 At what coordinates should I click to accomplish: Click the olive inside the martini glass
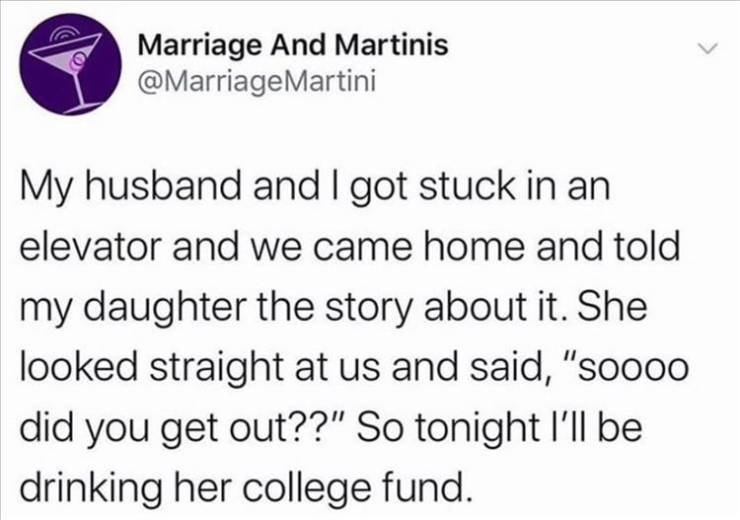tap(77, 61)
